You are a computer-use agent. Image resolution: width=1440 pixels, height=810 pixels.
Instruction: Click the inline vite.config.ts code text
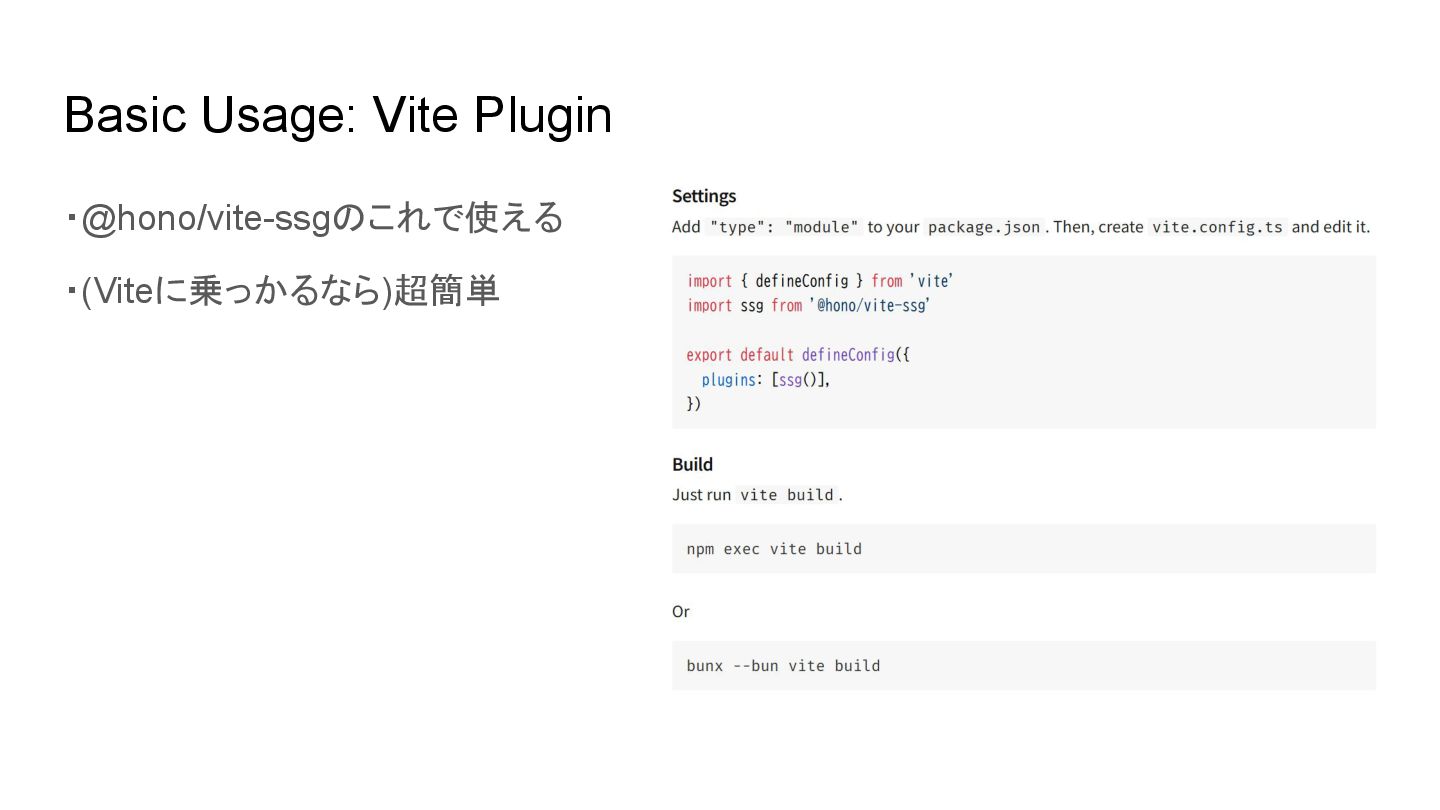pos(1216,227)
